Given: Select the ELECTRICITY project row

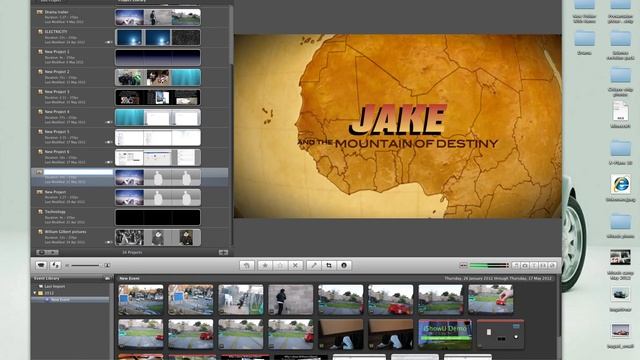Looking at the screenshot, I should click(129, 37).
